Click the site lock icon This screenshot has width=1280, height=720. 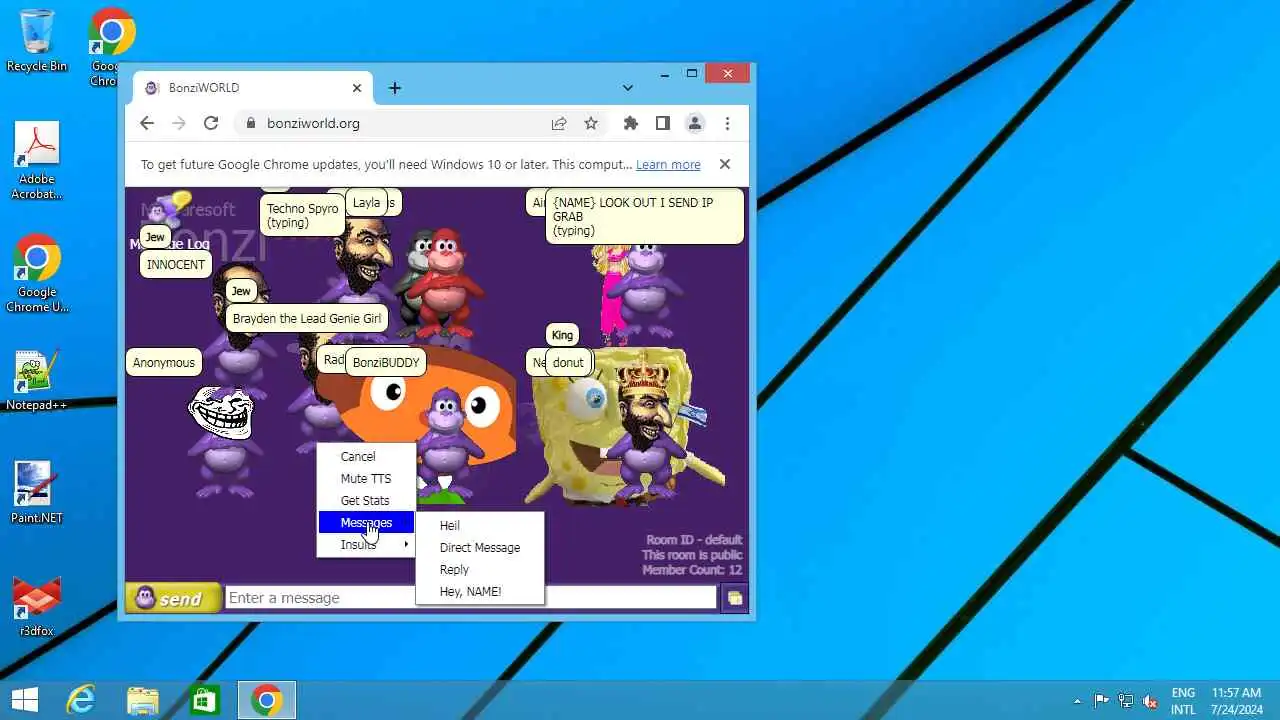click(x=250, y=123)
